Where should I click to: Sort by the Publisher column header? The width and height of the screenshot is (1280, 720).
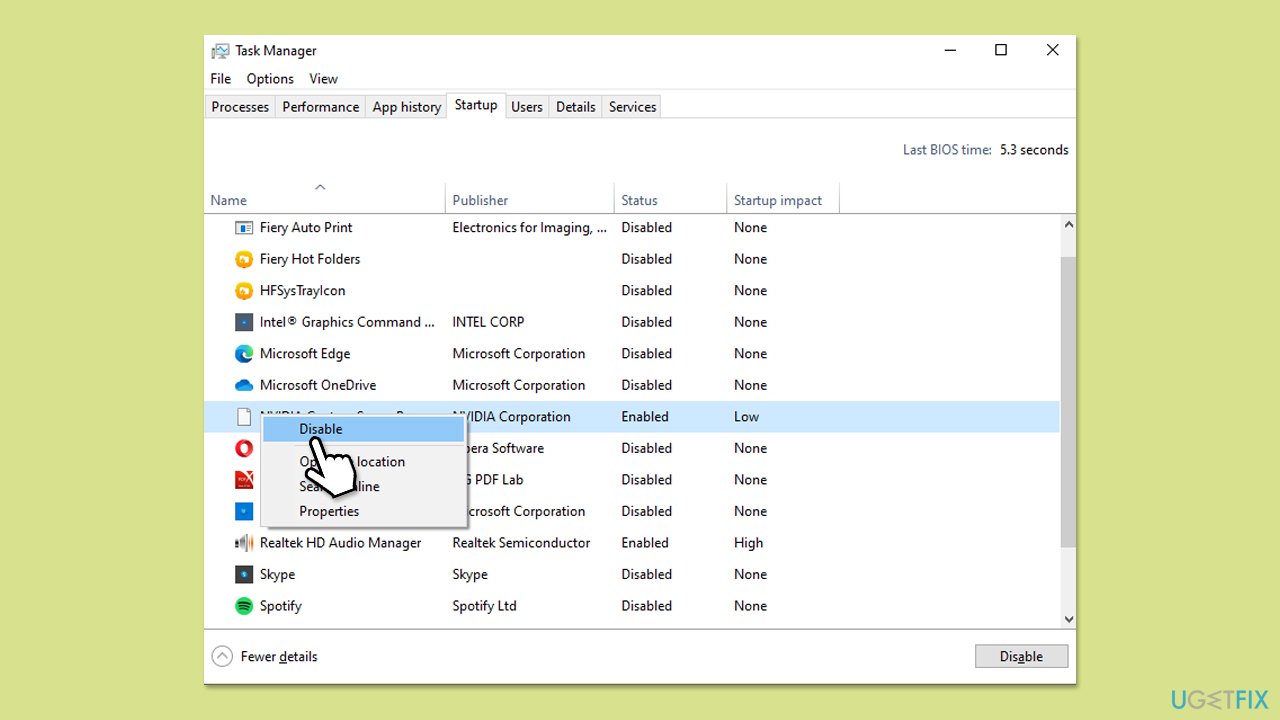530,198
